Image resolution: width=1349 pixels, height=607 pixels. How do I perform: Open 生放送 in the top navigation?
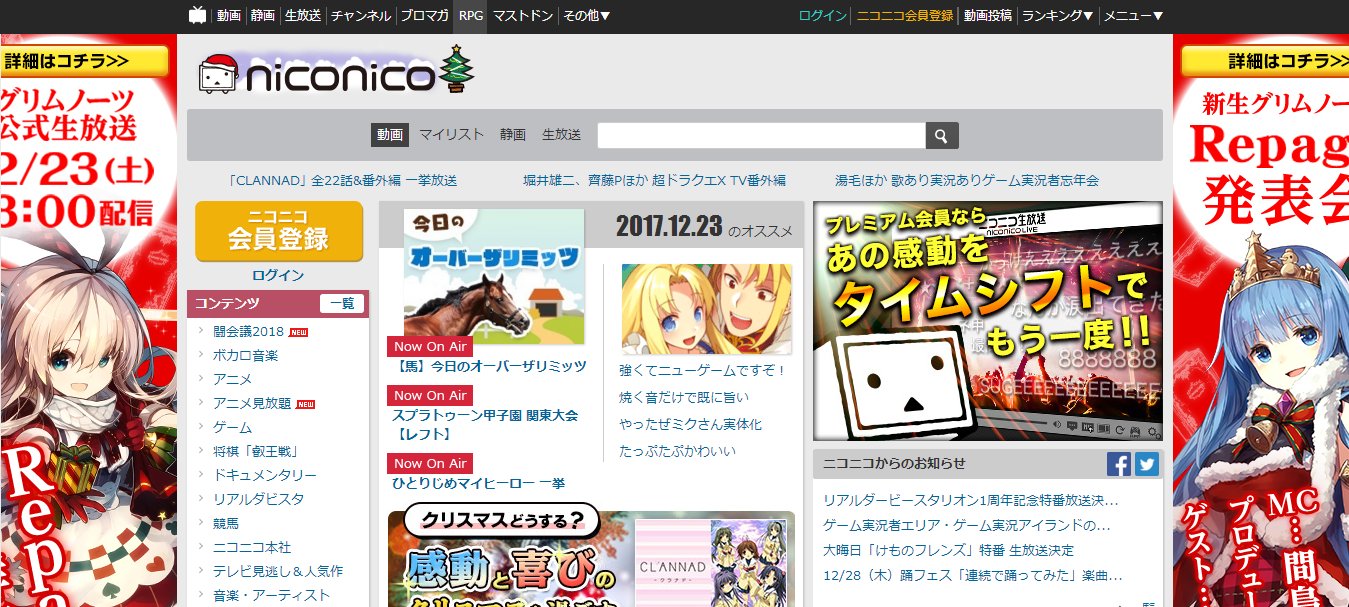pyautogui.click(x=303, y=15)
